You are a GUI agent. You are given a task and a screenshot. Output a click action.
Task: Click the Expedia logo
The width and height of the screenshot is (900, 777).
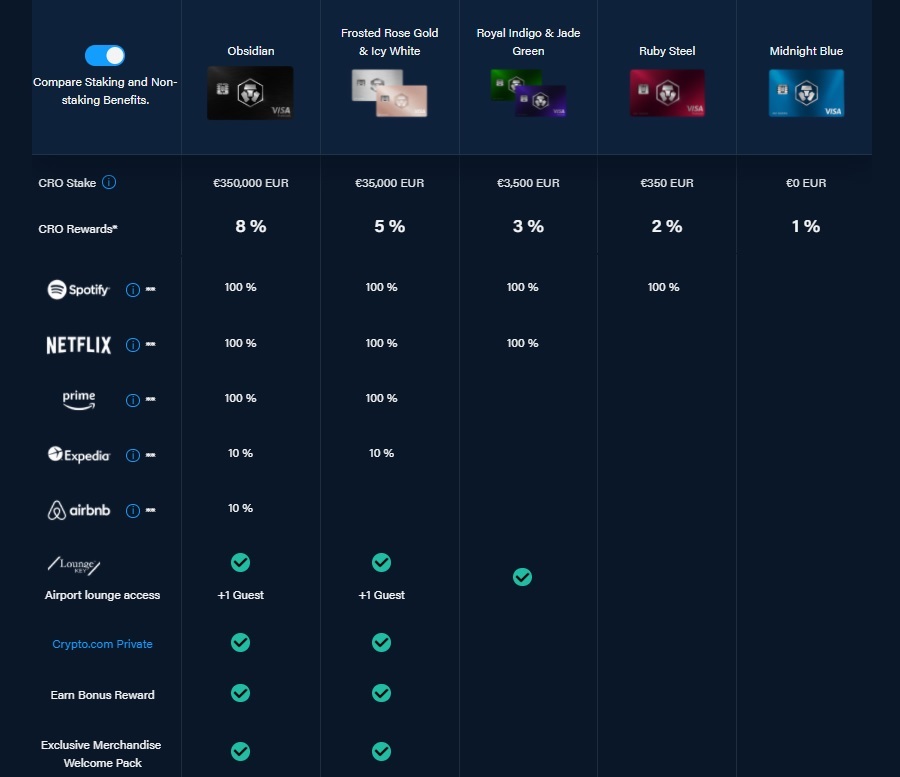coord(79,455)
